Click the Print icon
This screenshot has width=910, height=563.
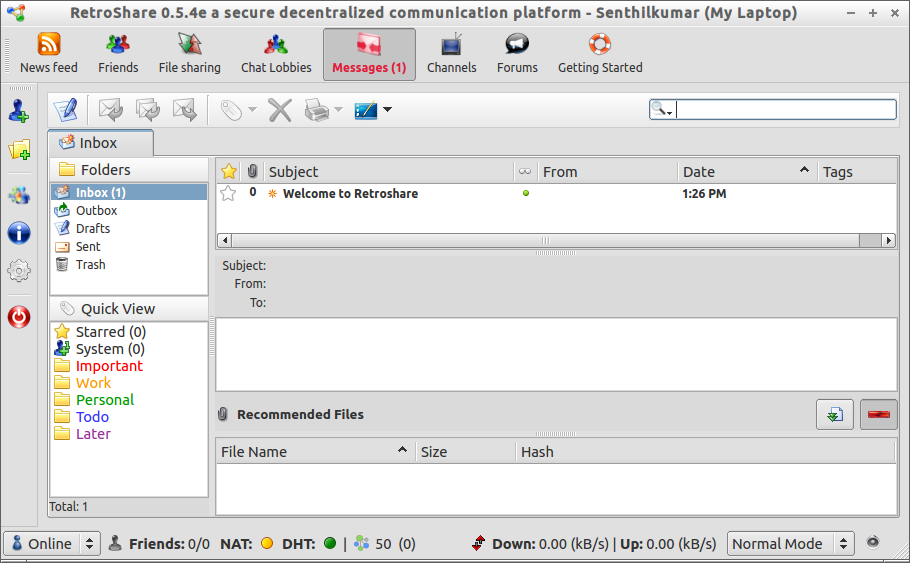317,109
